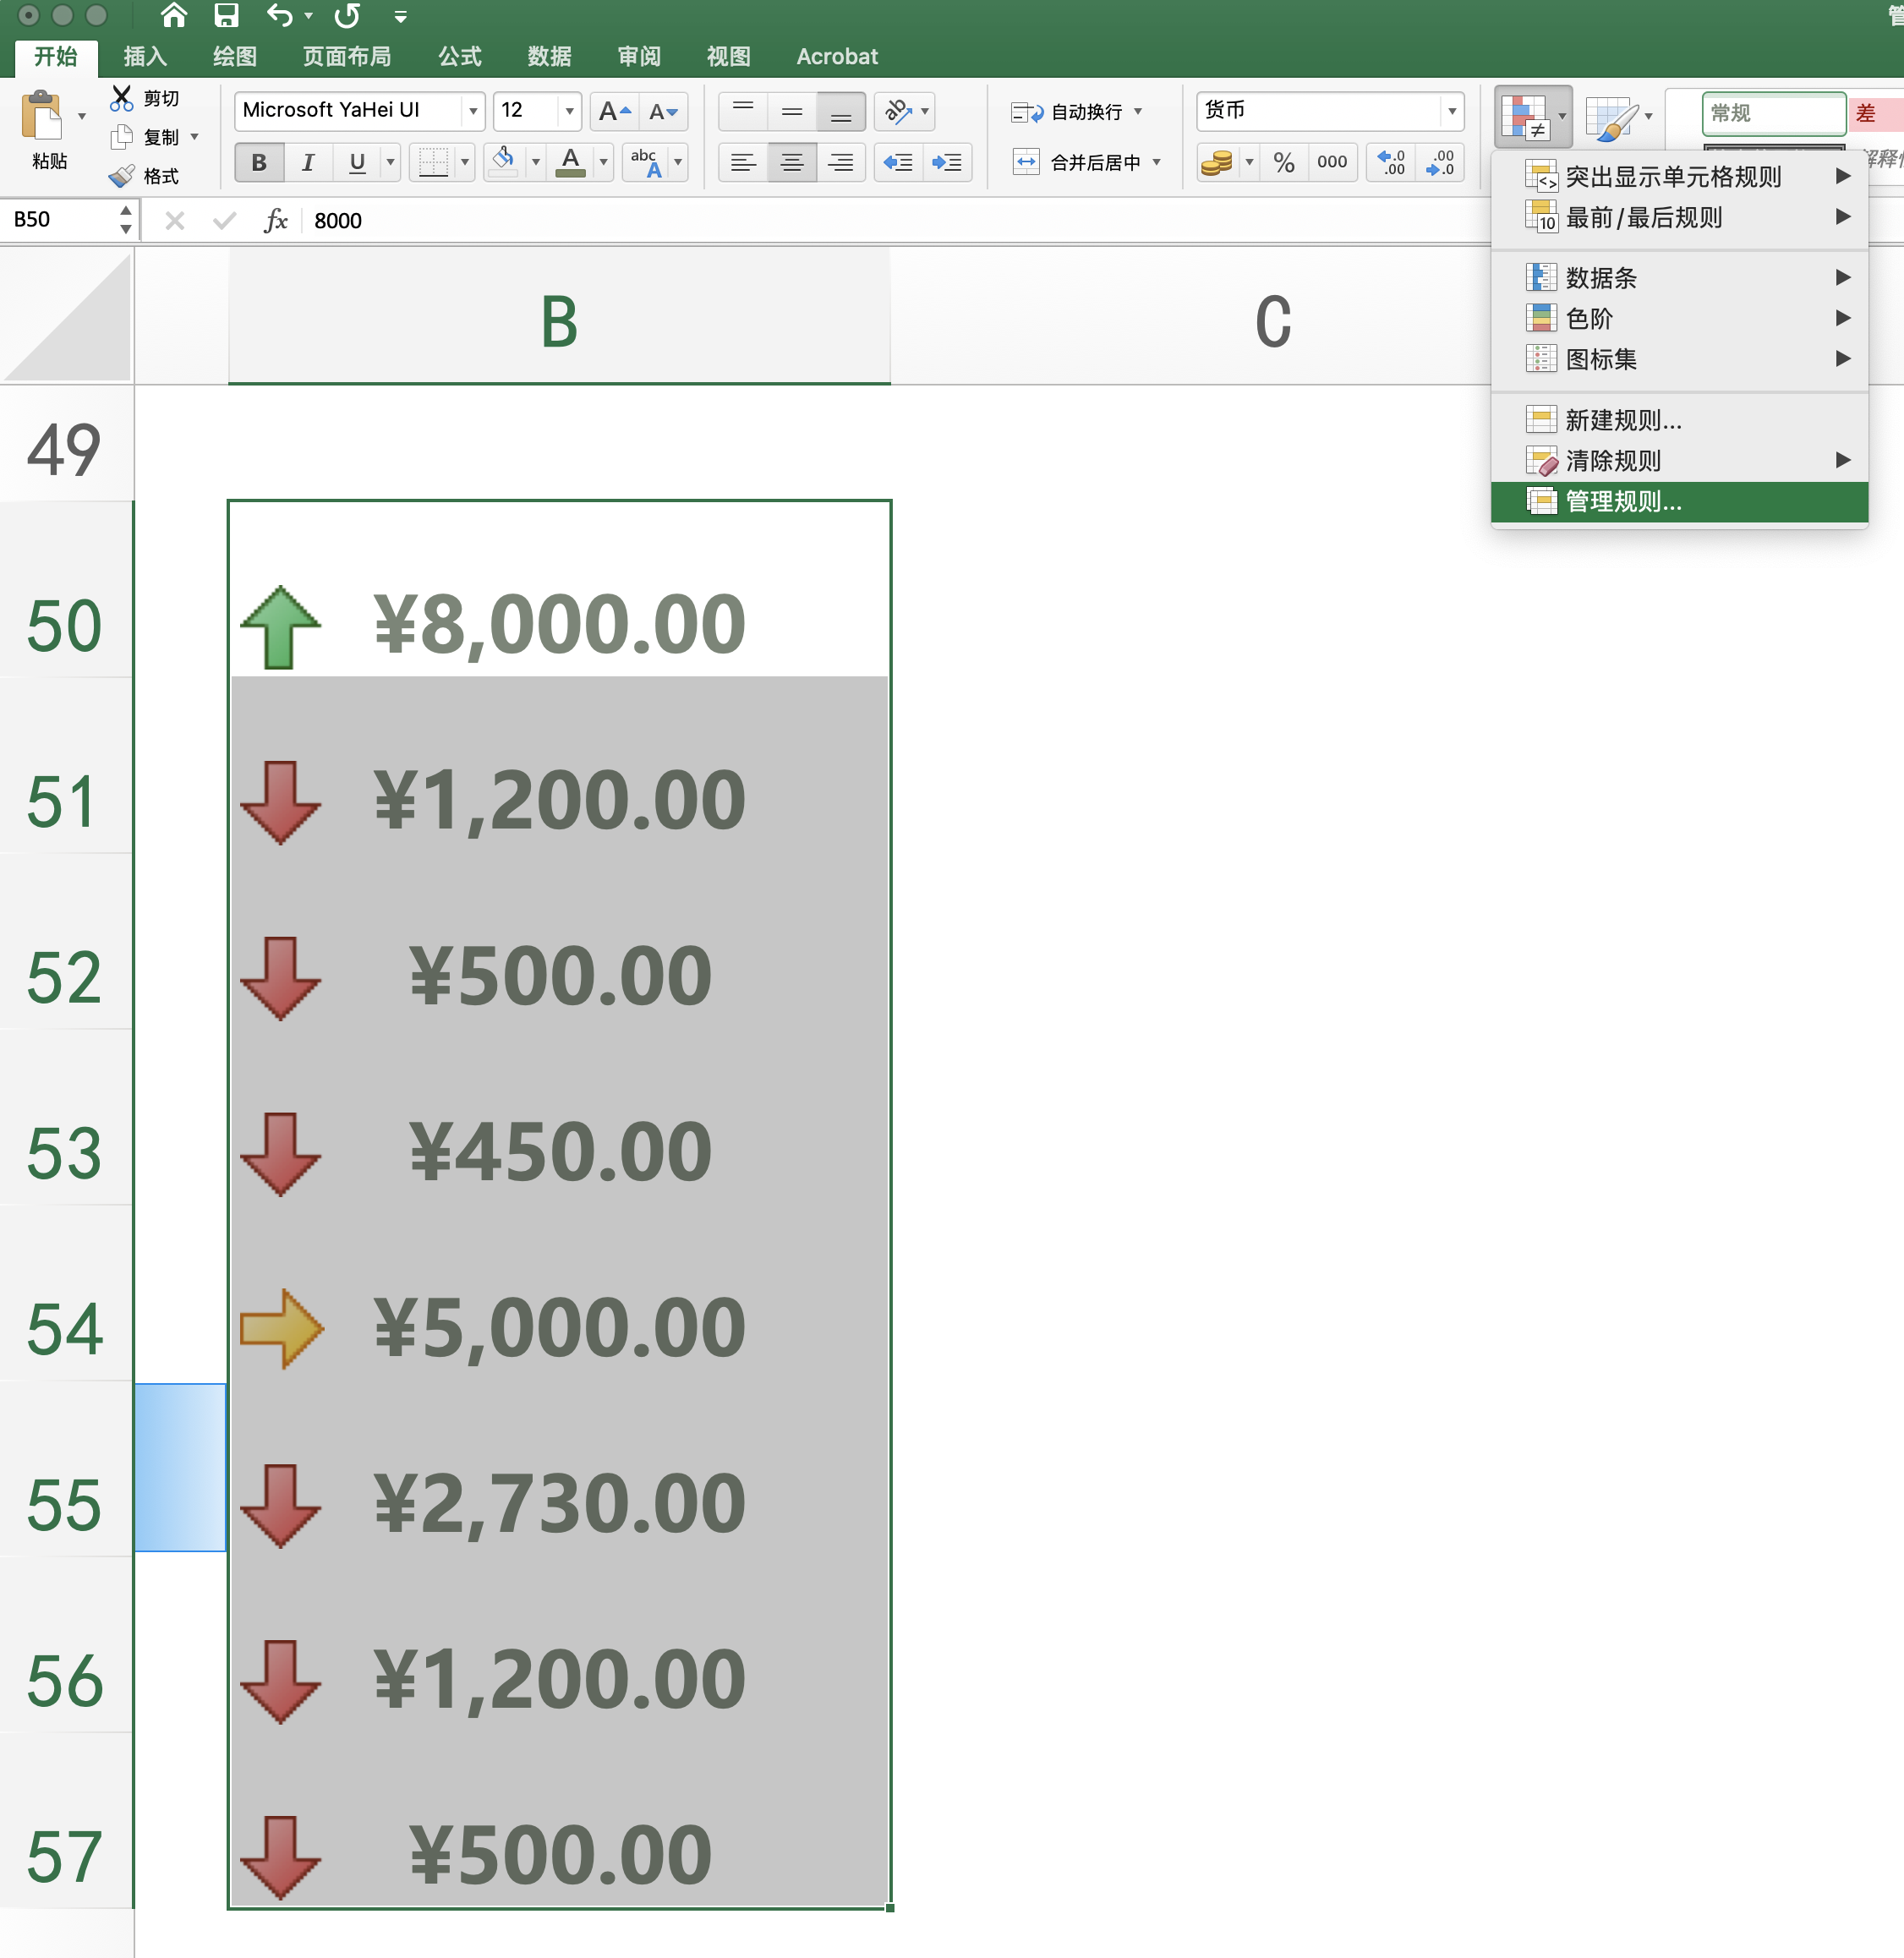The height and width of the screenshot is (1958, 1904).
Task: Toggle bold formatting
Action: [258, 162]
